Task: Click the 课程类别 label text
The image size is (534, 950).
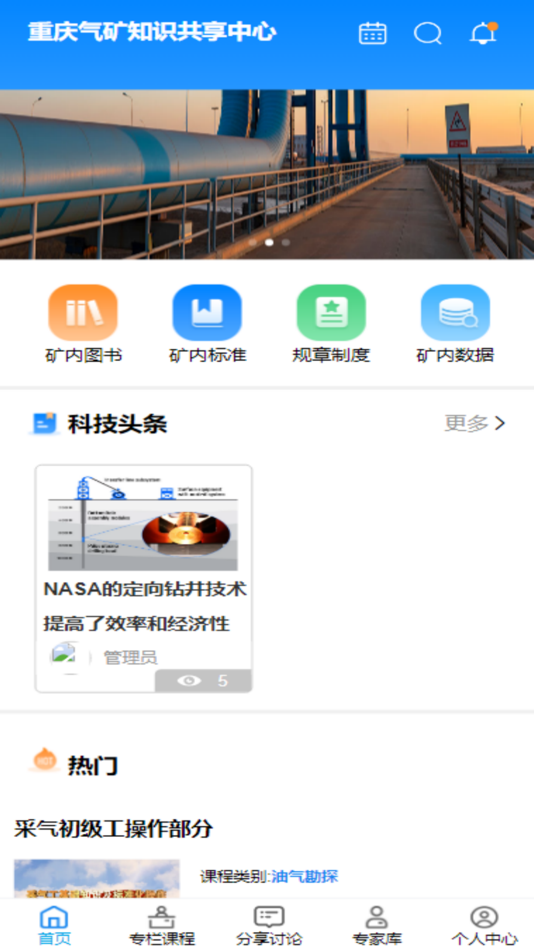Action: click(234, 876)
